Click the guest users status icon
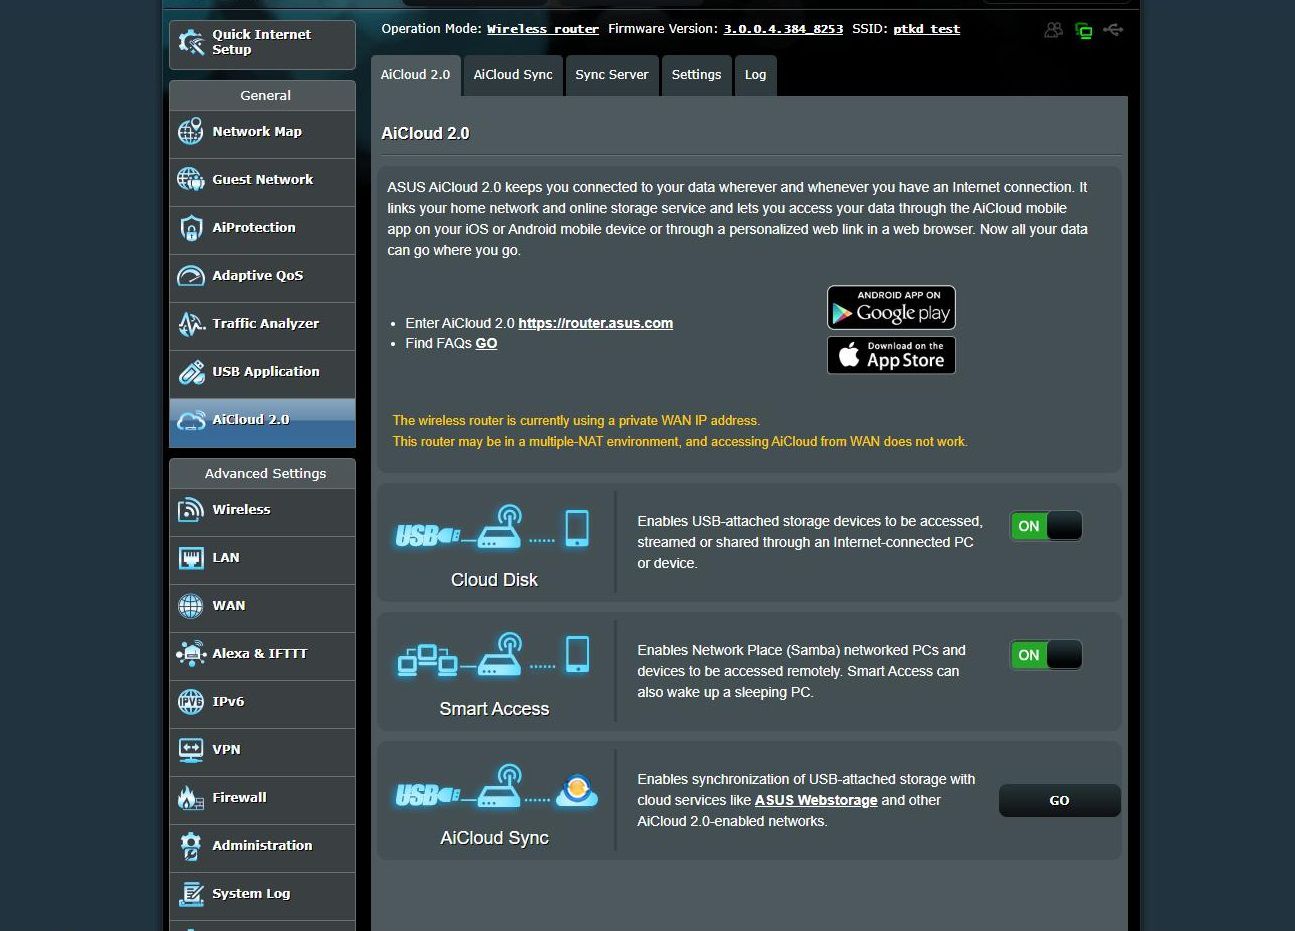The height and width of the screenshot is (931, 1295). click(x=1053, y=30)
